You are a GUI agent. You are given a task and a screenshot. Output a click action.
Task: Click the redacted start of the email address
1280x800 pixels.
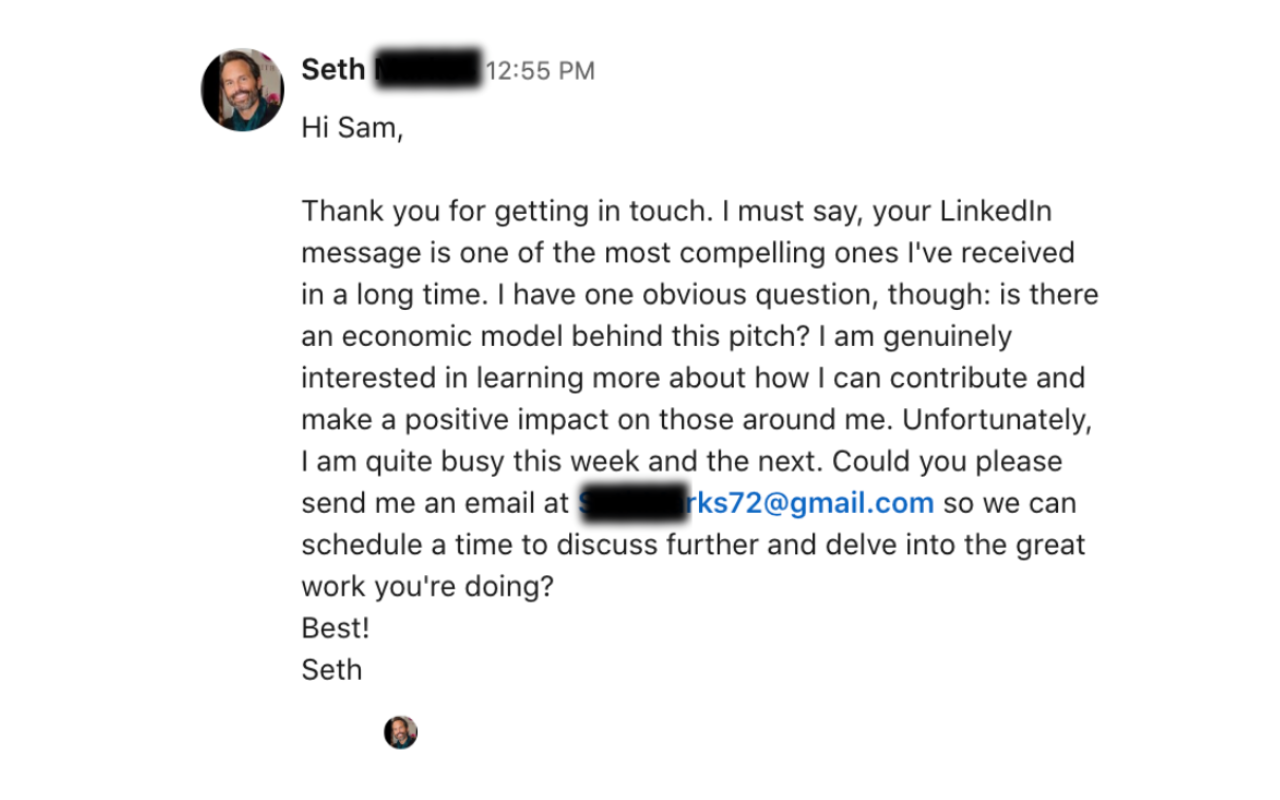click(630, 503)
